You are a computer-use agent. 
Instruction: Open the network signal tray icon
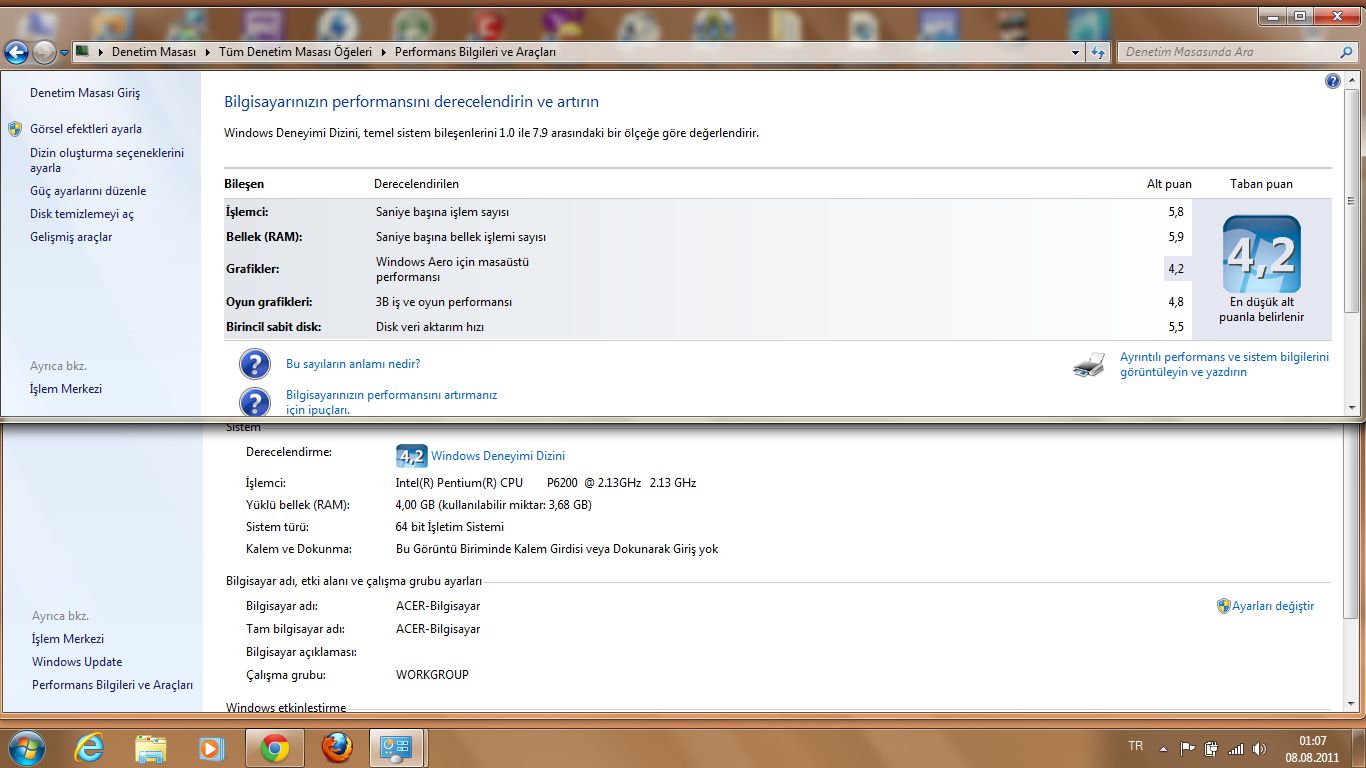[x=1236, y=747]
